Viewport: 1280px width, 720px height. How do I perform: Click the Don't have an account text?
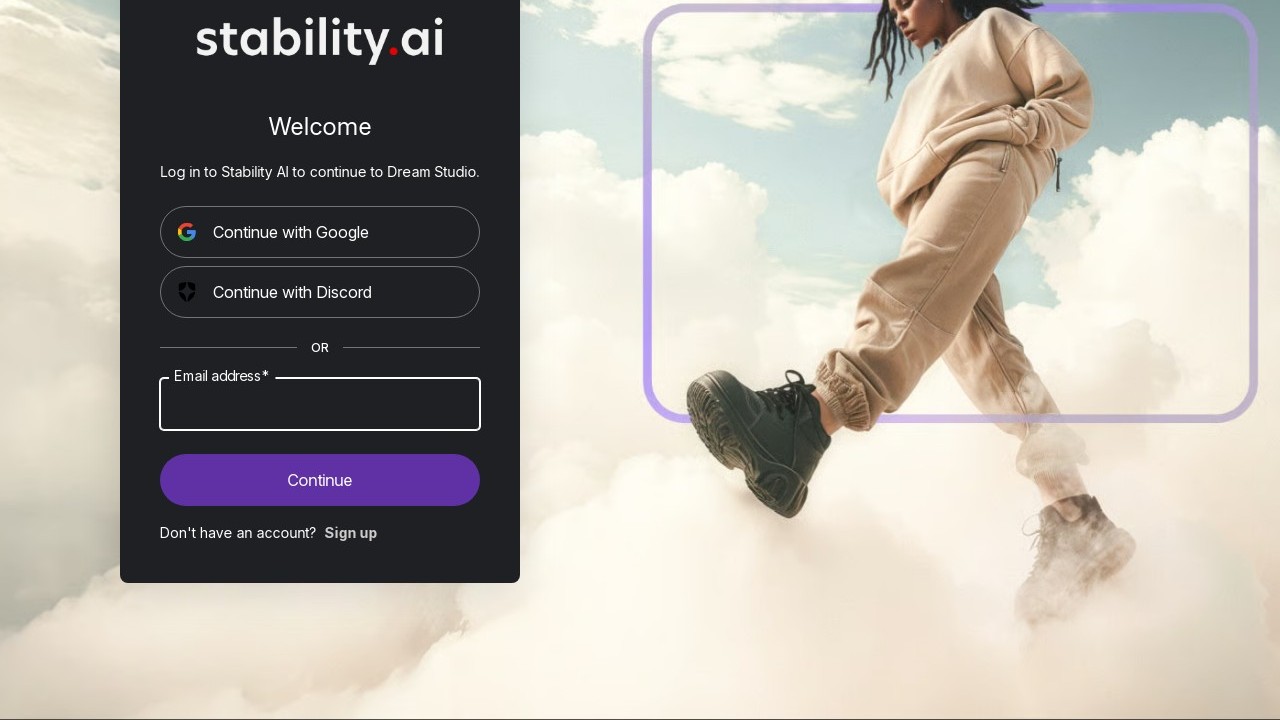click(238, 533)
